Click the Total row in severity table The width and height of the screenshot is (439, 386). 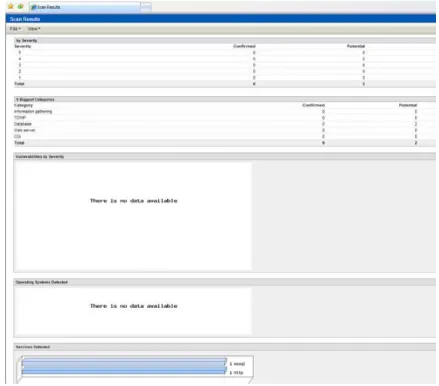pyautogui.click(x=225, y=84)
